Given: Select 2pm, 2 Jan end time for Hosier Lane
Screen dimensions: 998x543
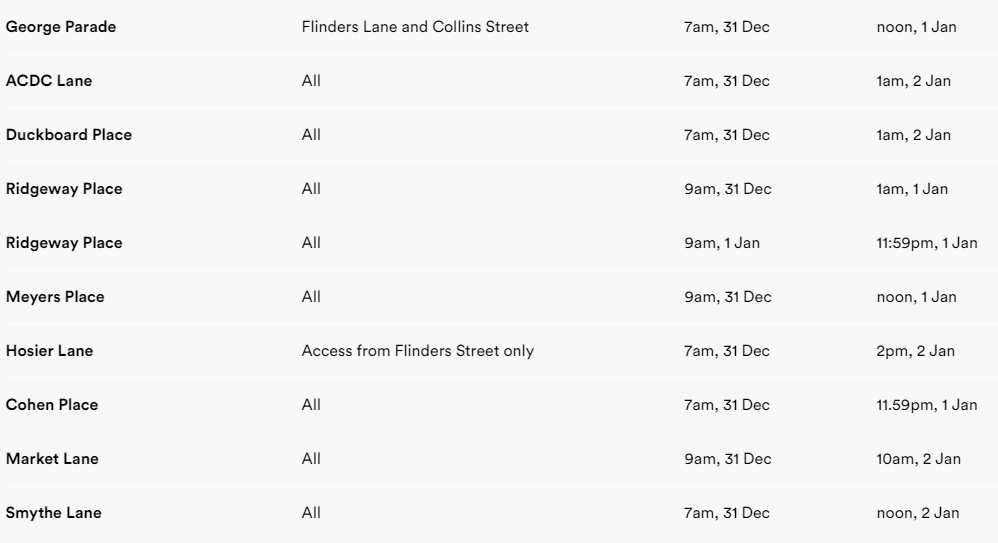Looking at the screenshot, I should [915, 351].
